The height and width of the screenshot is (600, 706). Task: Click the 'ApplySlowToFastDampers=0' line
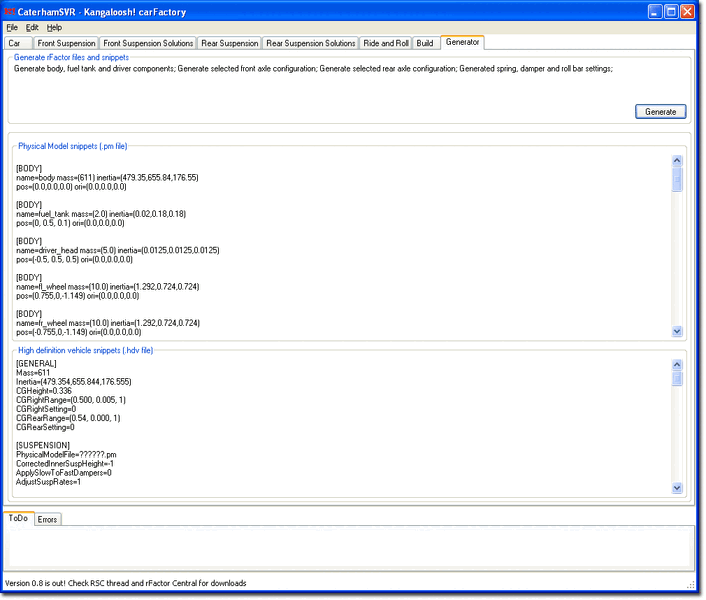[63, 473]
